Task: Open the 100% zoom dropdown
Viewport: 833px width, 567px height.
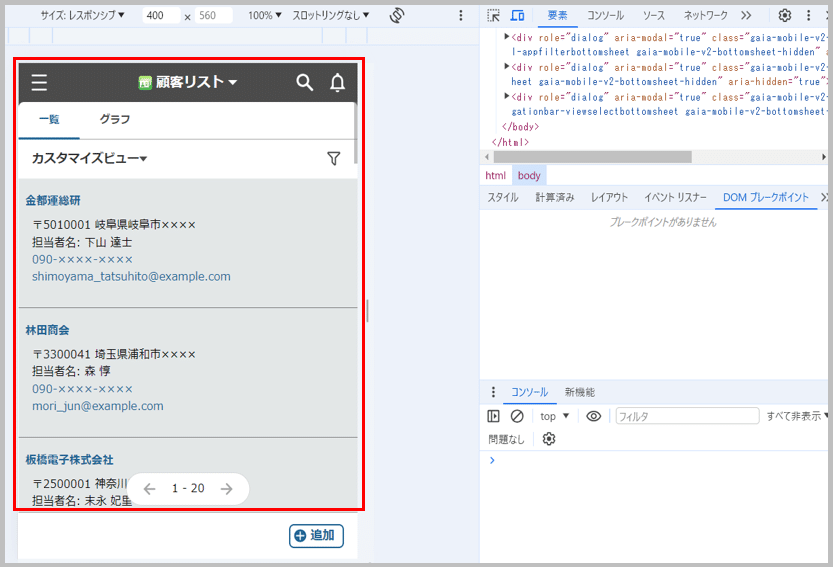Action: pos(265,15)
